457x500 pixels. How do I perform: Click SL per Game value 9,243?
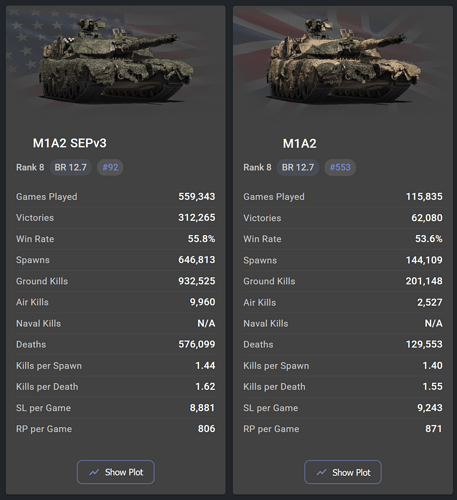point(430,408)
